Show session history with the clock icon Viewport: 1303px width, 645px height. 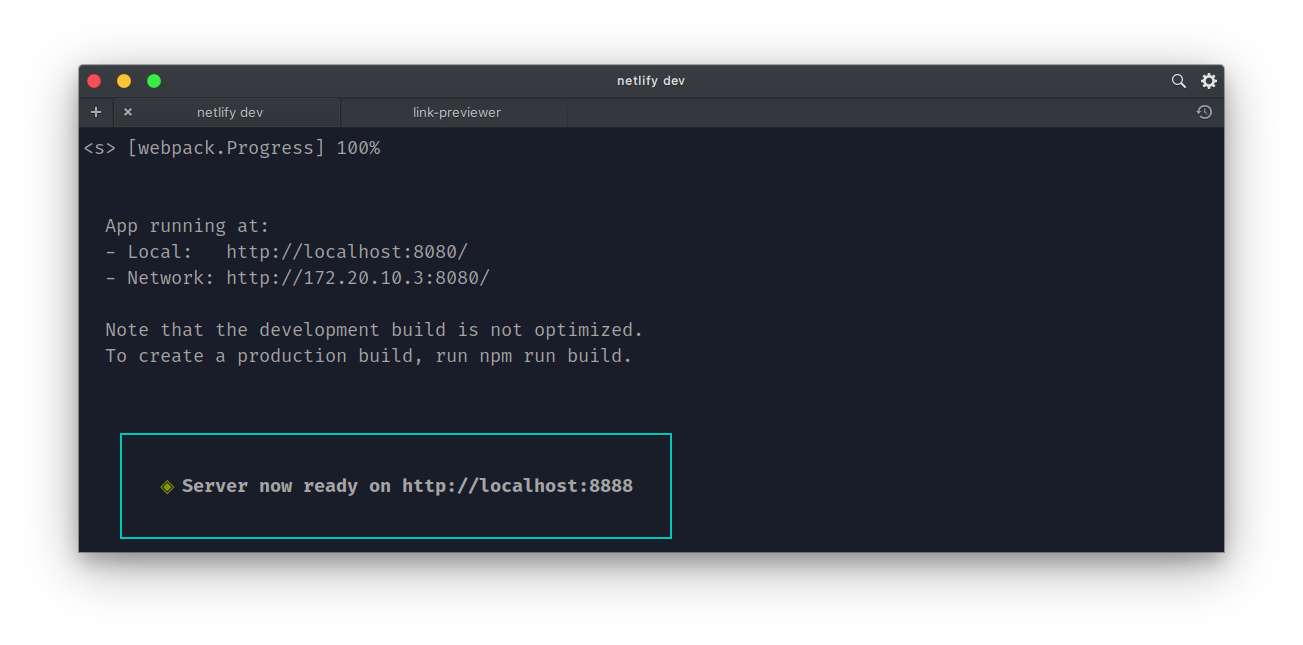pyautogui.click(x=1204, y=112)
